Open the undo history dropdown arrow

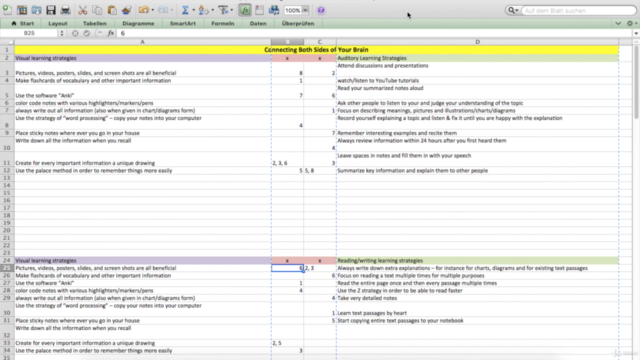[153, 10]
